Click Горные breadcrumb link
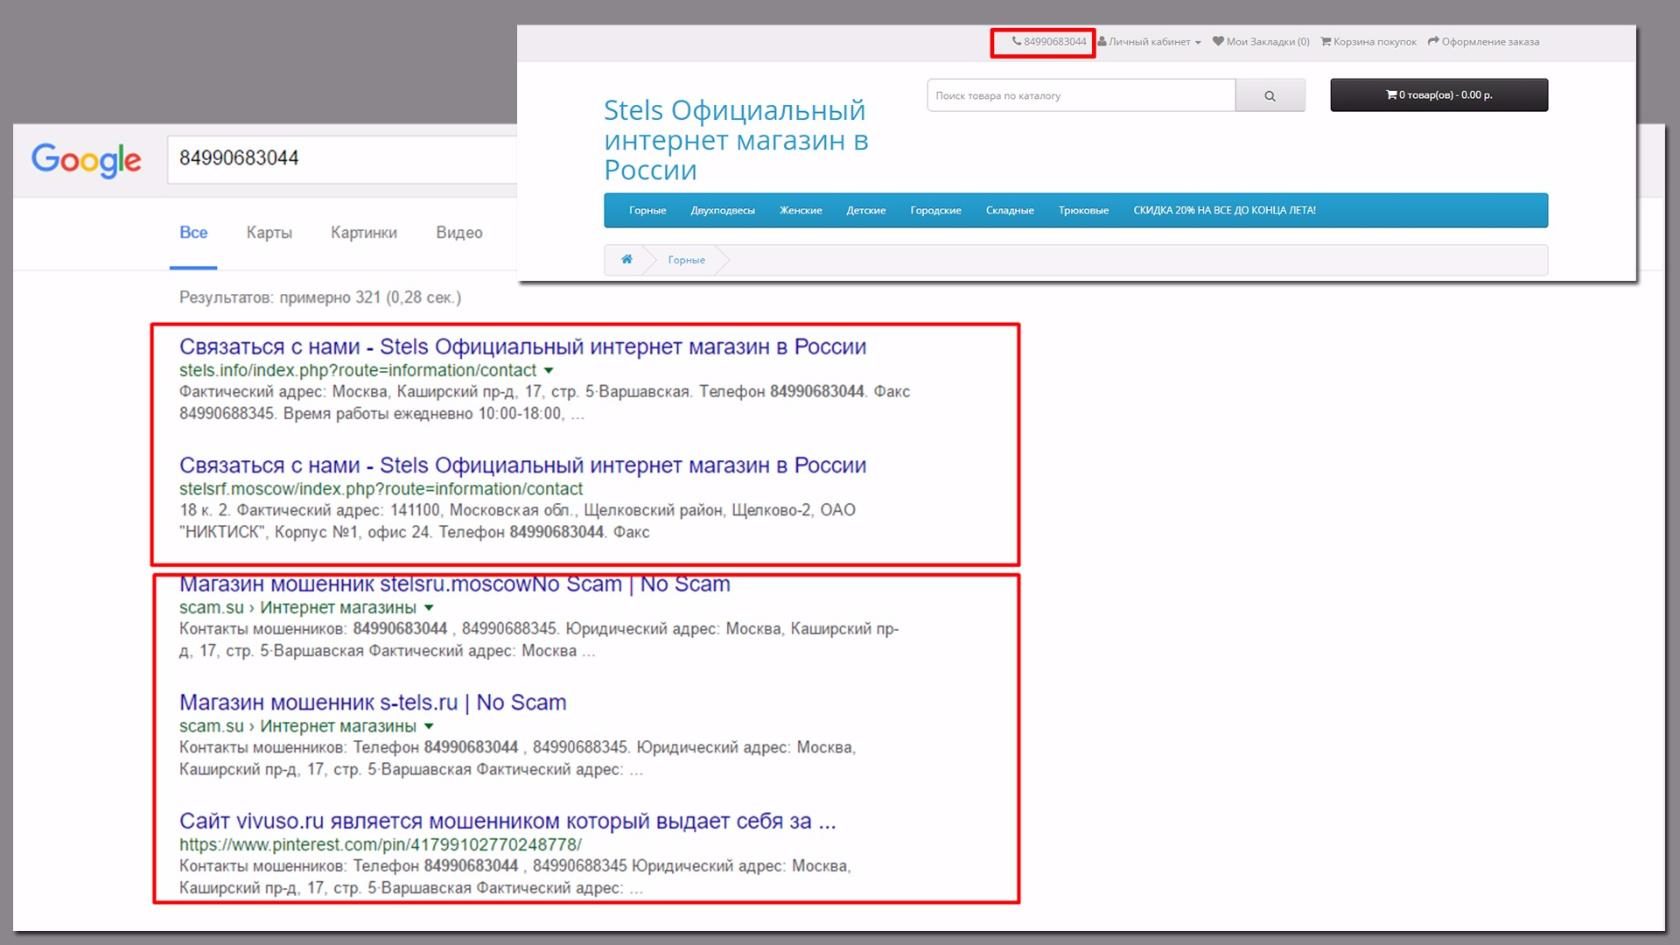 pos(686,260)
